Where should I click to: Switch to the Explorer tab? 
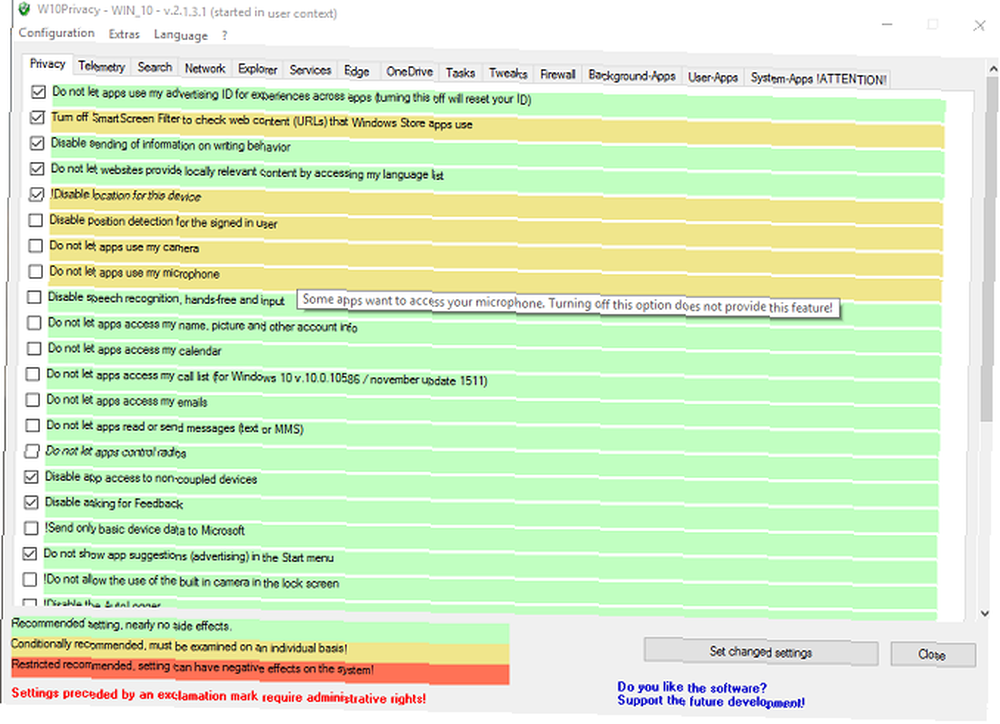click(257, 69)
